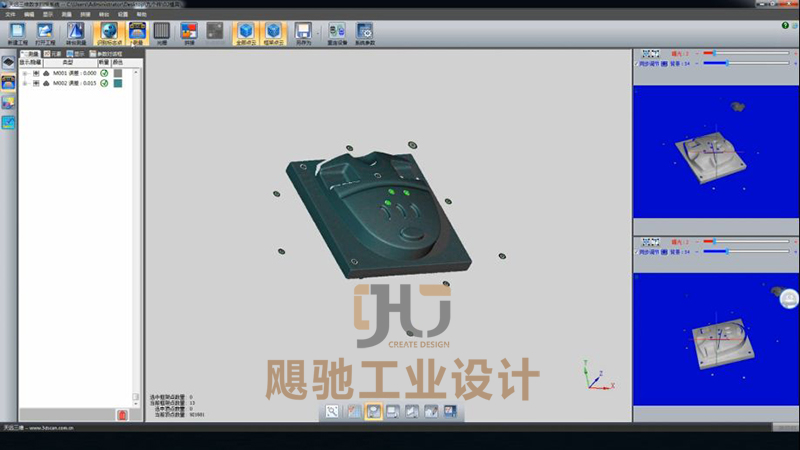Select the M001 误差 0.000 row text
This screenshot has width=800, height=450.
74,73
